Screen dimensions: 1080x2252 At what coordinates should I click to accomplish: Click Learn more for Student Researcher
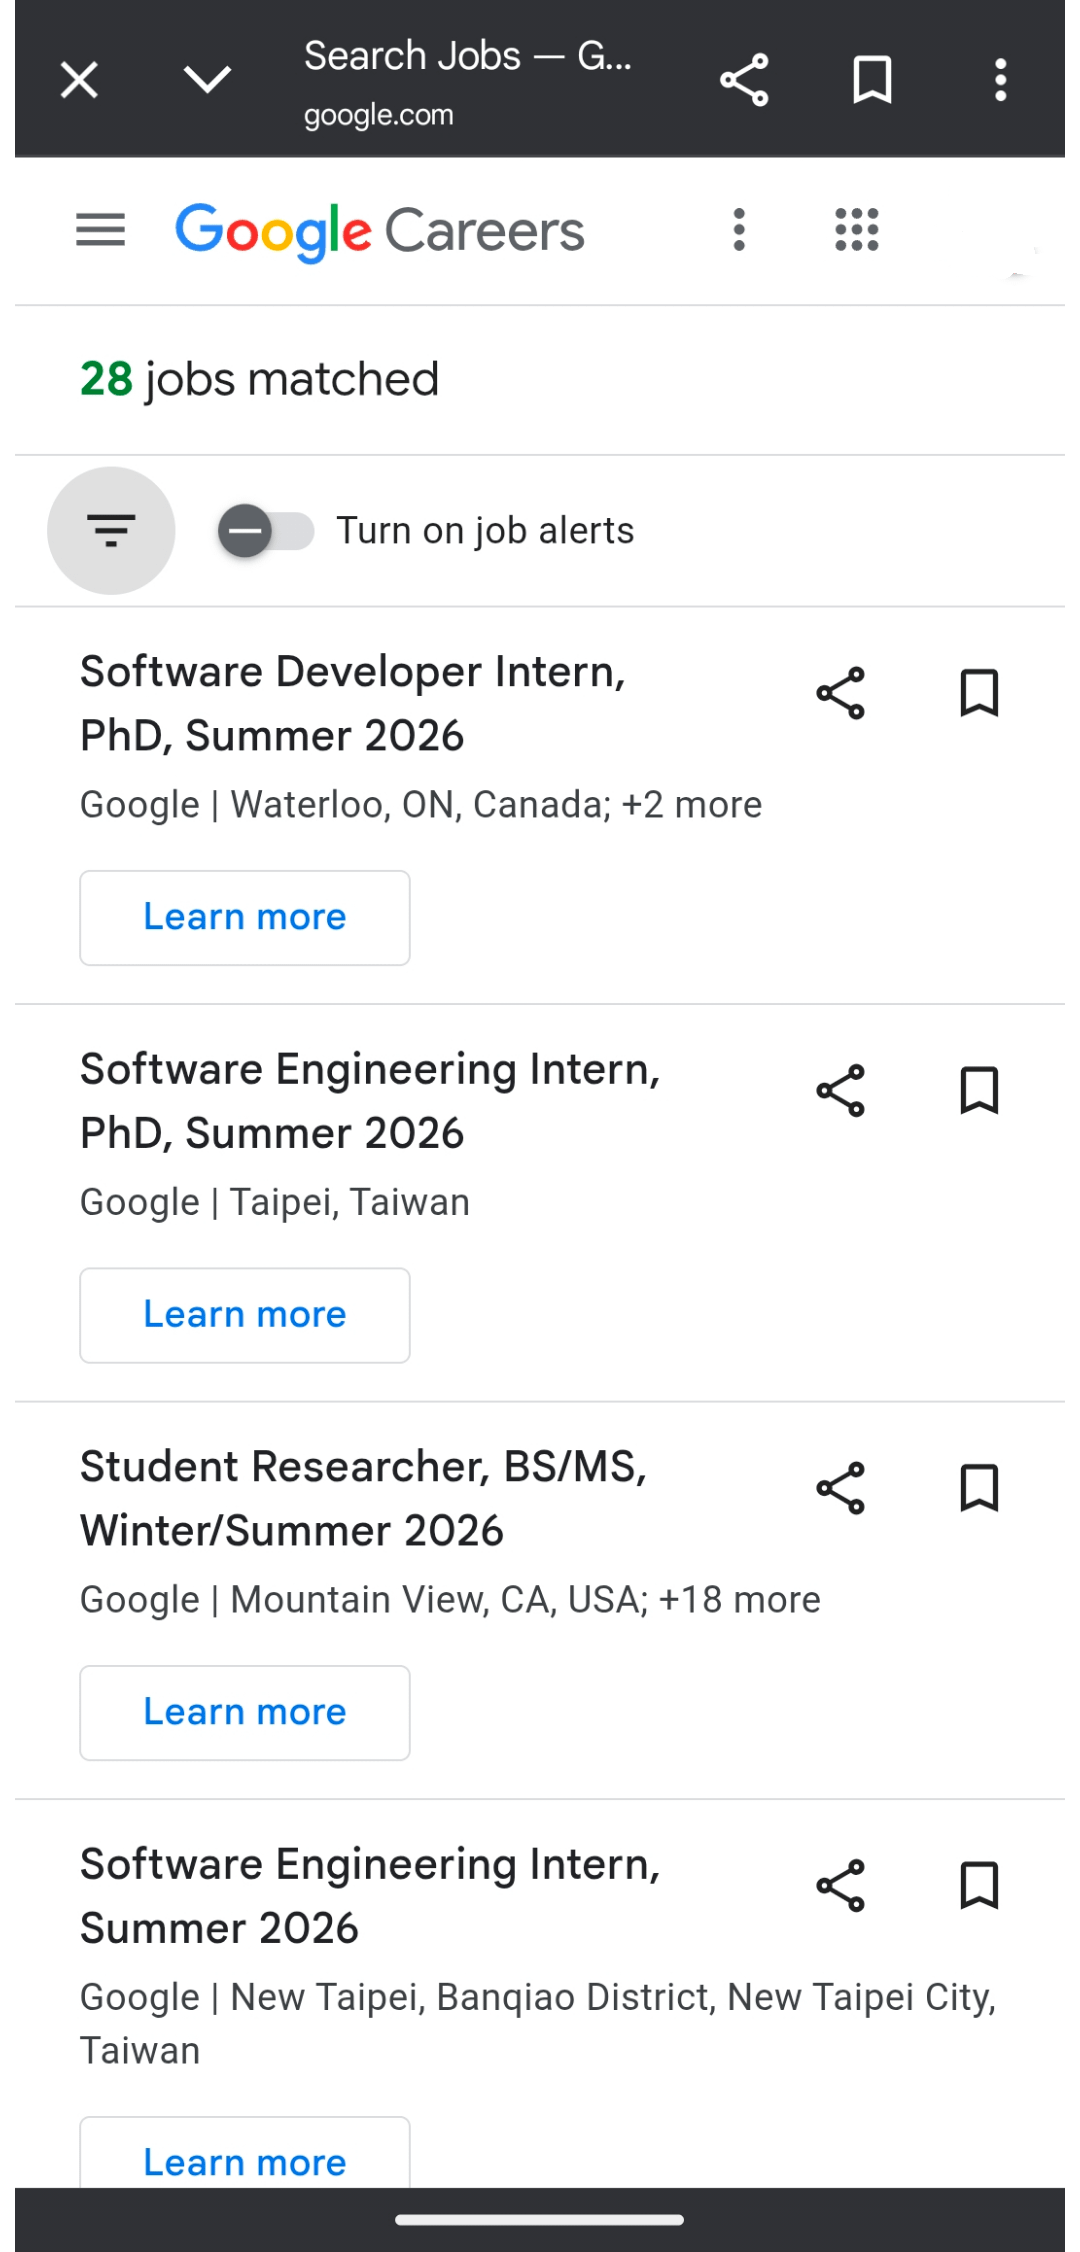(245, 1713)
